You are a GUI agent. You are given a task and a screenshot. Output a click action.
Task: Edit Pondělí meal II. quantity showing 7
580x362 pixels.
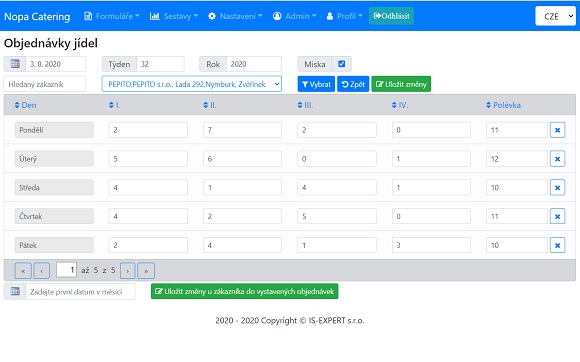click(242, 130)
